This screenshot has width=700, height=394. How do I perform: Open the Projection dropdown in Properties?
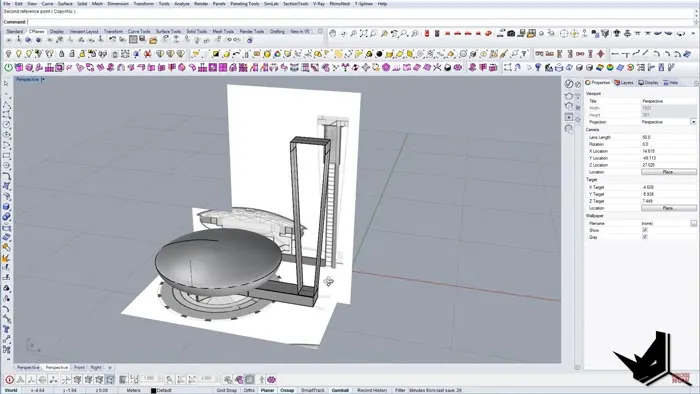tap(693, 122)
